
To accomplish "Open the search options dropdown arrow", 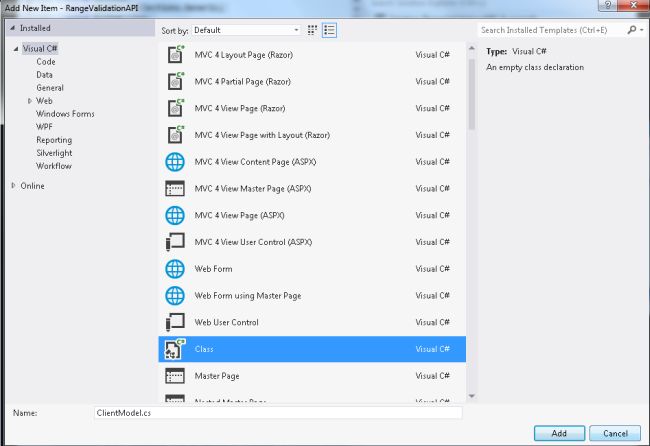I will pyautogui.click(x=642, y=30).
